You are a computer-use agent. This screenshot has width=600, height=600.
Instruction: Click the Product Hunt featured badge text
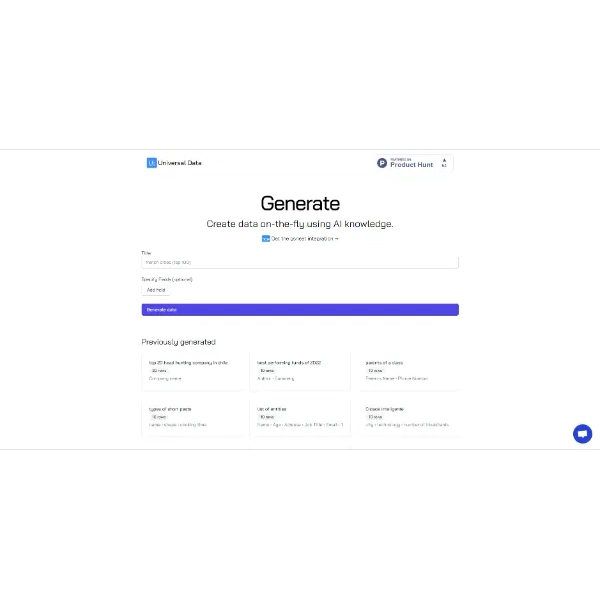(411, 163)
